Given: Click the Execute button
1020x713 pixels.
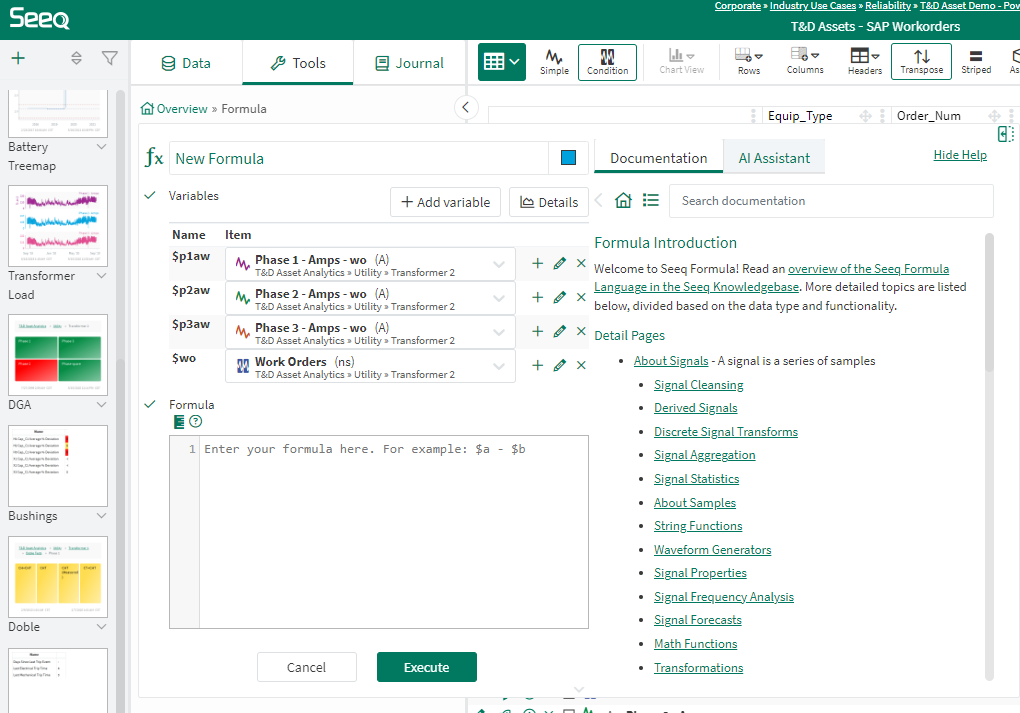Looking at the screenshot, I should [426, 667].
